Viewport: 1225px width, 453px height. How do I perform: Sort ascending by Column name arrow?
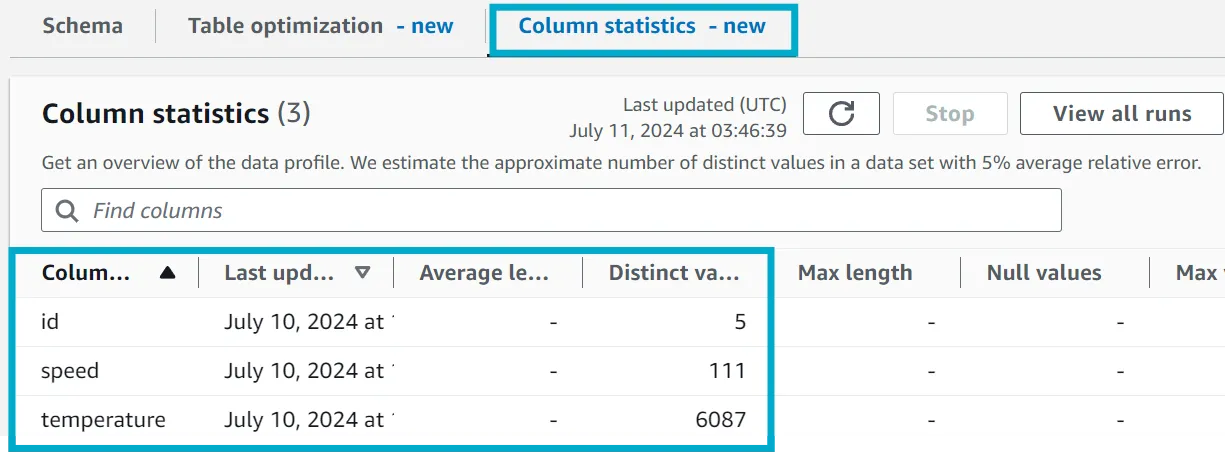click(168, 273)
